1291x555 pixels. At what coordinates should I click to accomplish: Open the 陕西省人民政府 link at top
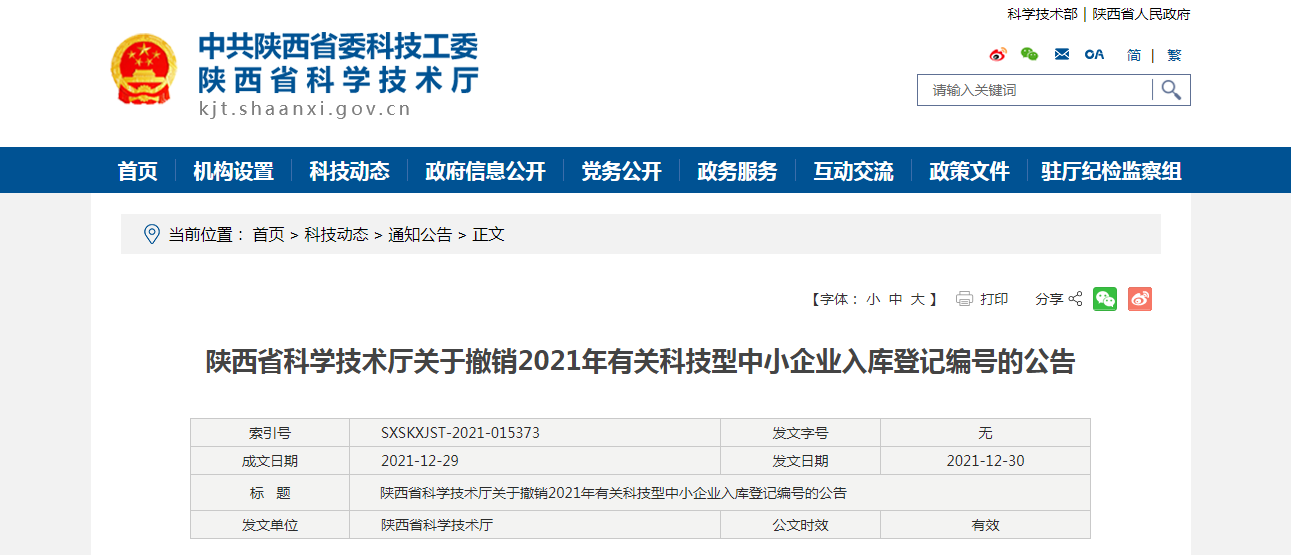click(x=1141, y=14)
